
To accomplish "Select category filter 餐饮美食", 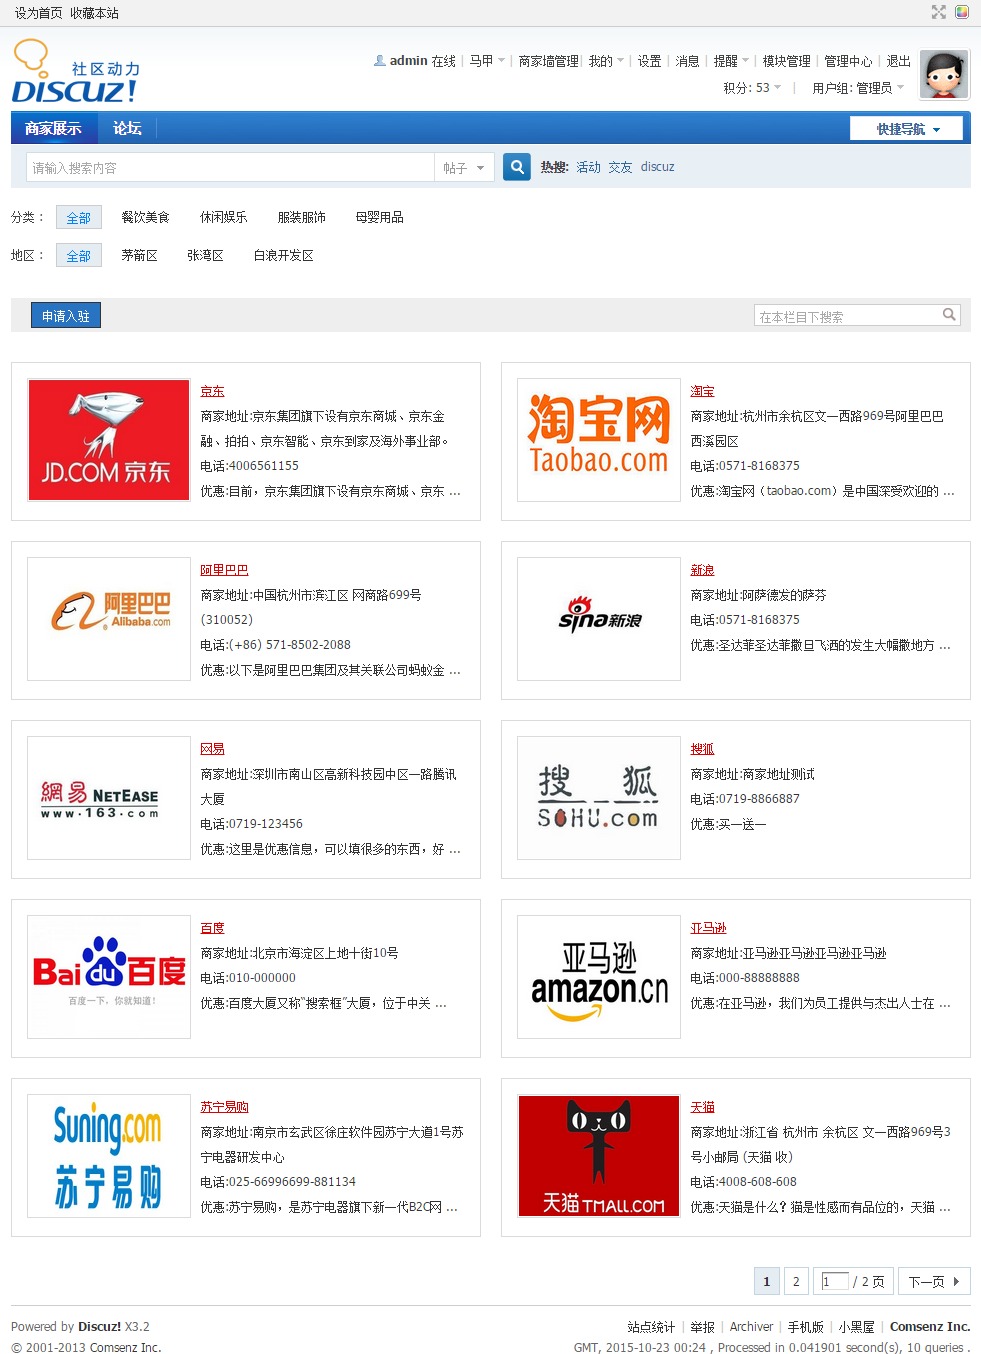I will 145,217.
